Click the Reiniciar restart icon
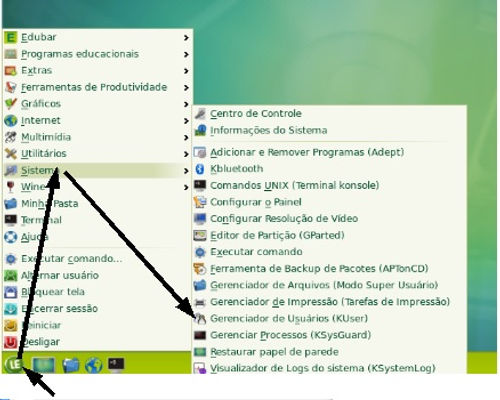Screen dimensions: 500x400 coord(11,326)
